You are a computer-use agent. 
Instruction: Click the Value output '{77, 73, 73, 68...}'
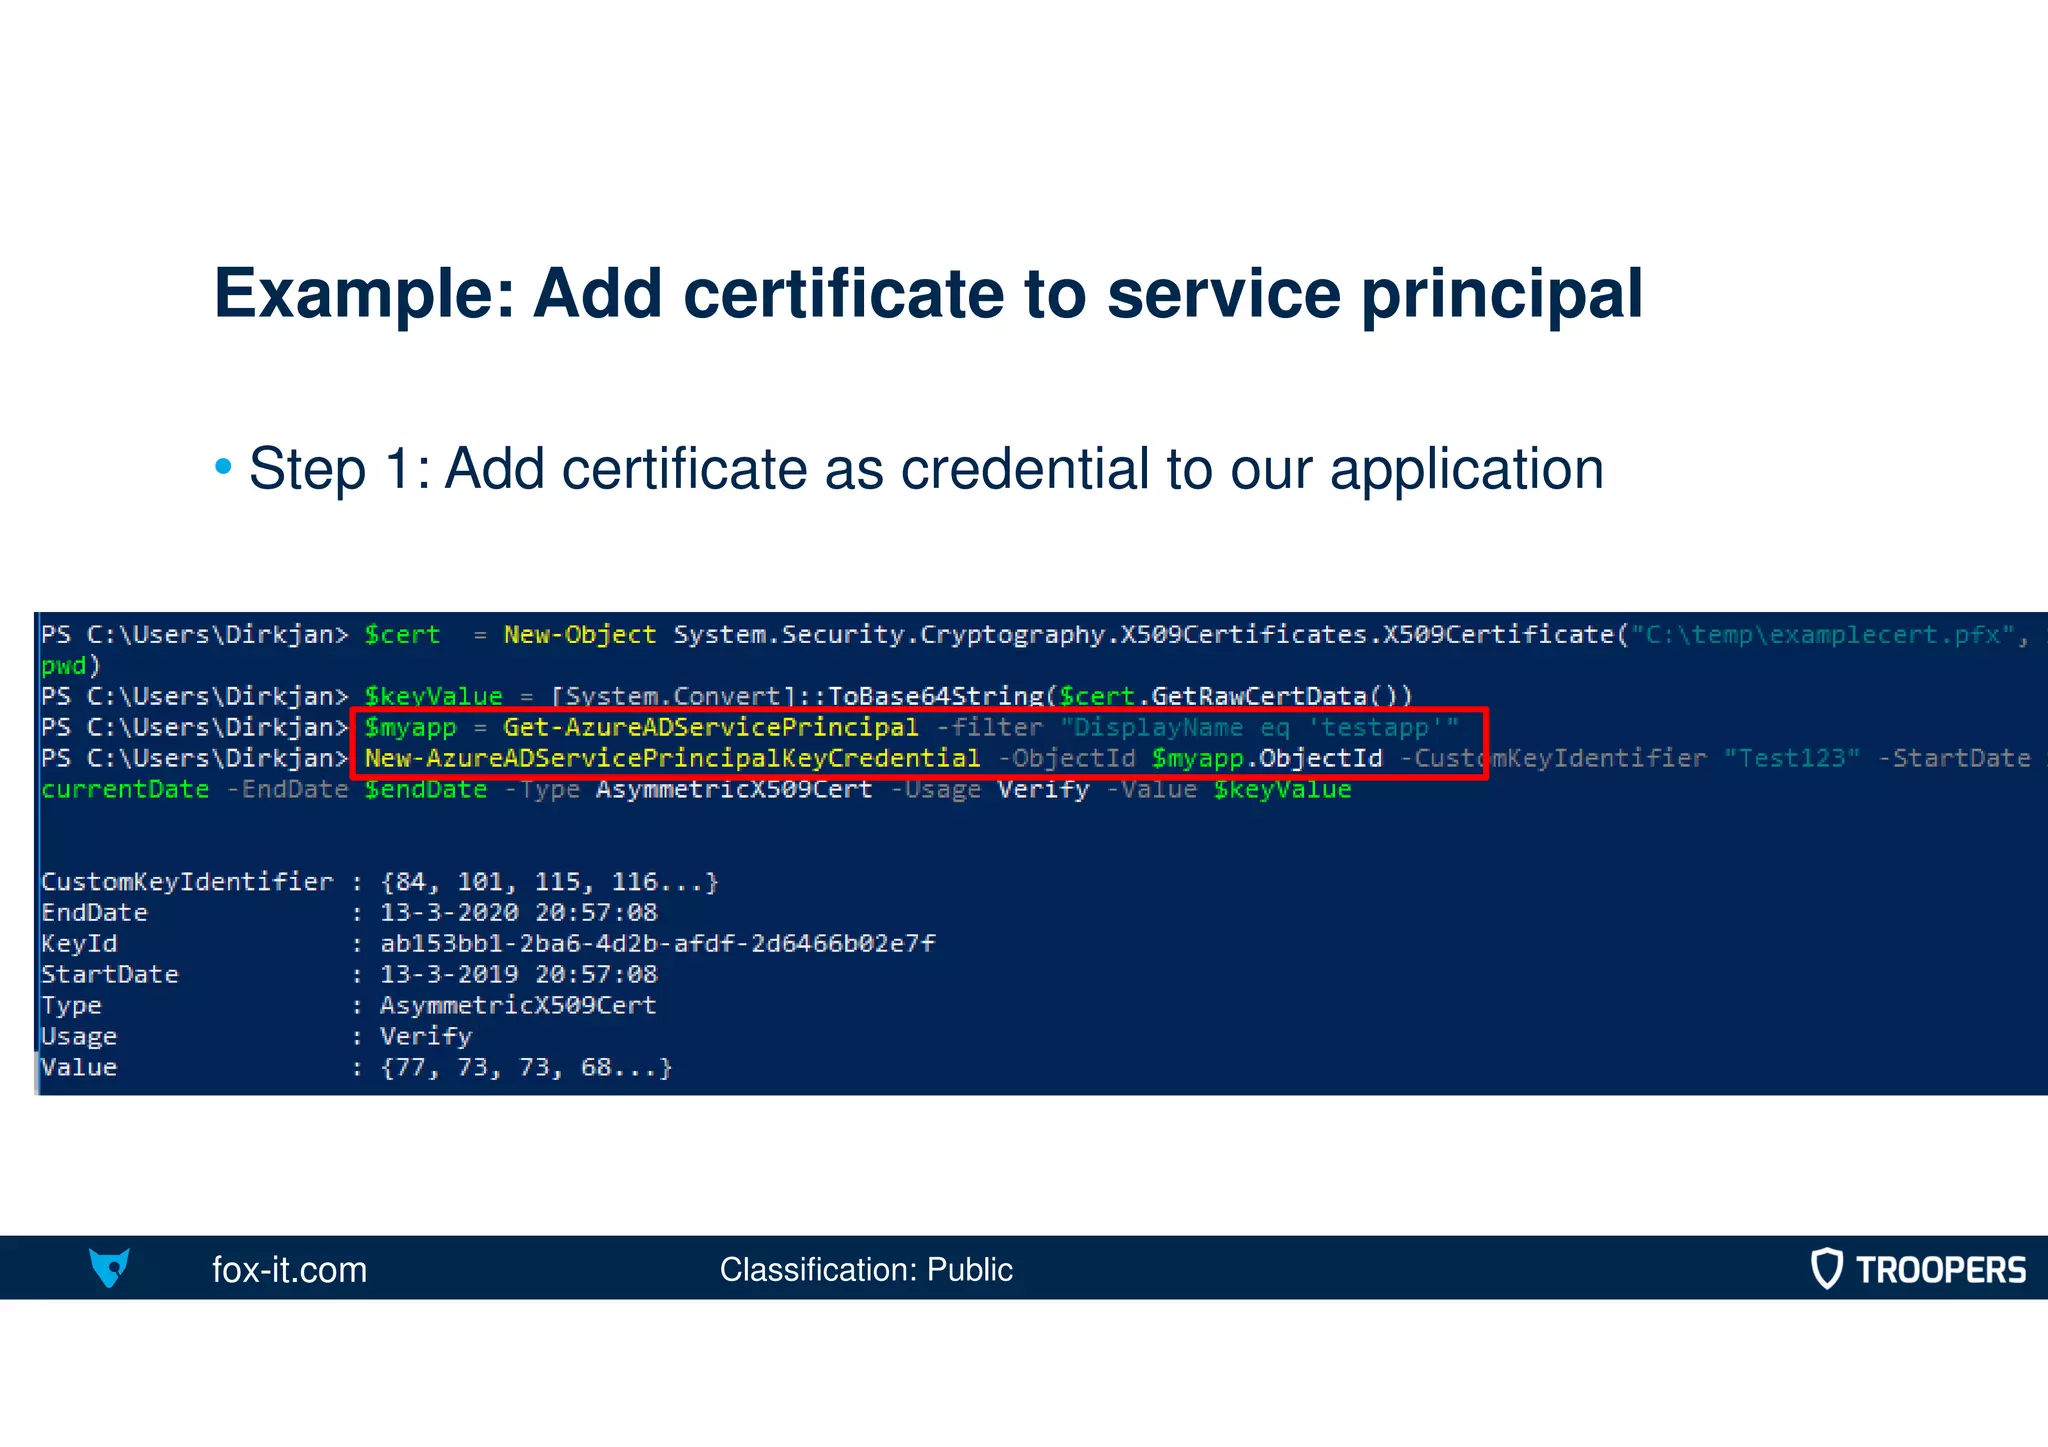pos(526,1068)
